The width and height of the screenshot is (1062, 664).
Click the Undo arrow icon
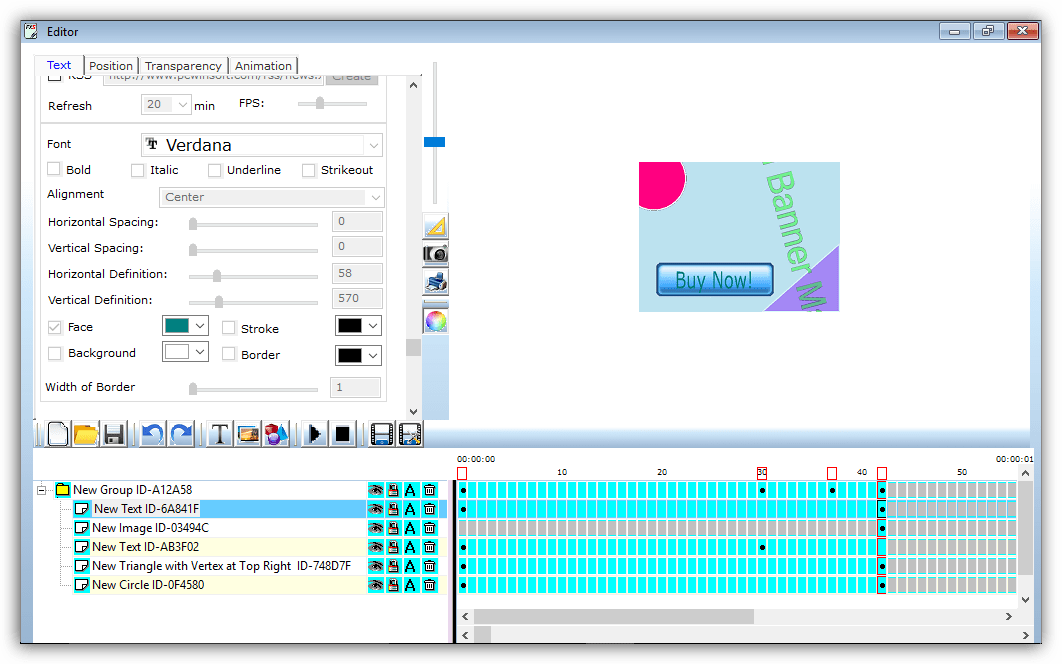151,433
